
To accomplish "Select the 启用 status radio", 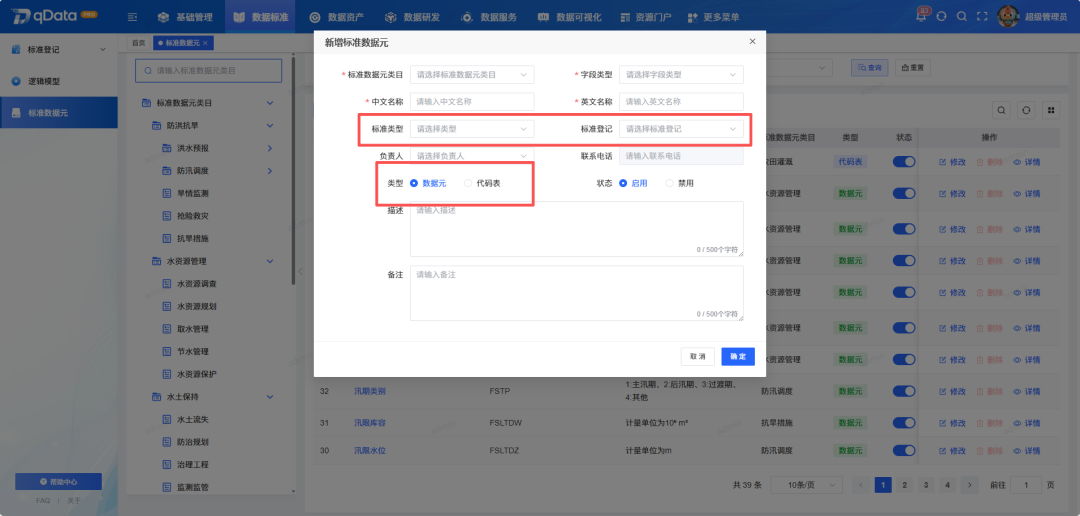I will point(623,183).
